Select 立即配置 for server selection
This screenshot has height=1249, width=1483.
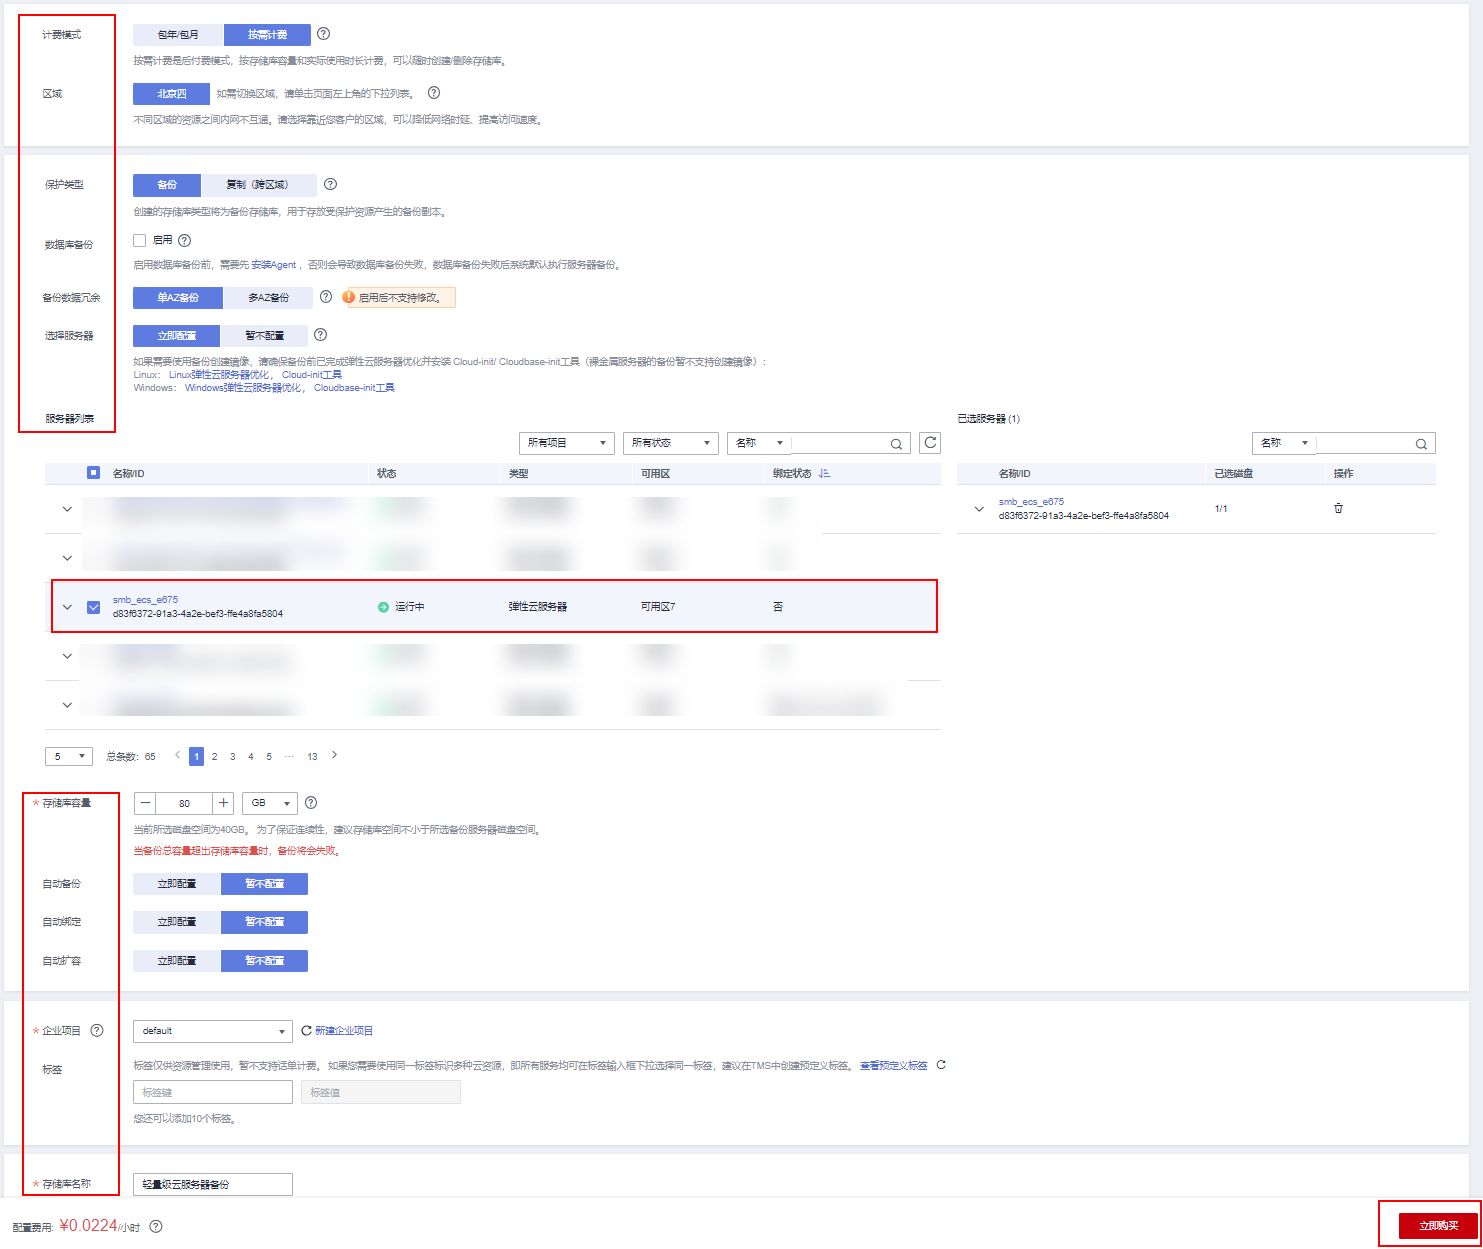[x=176, y=336]
